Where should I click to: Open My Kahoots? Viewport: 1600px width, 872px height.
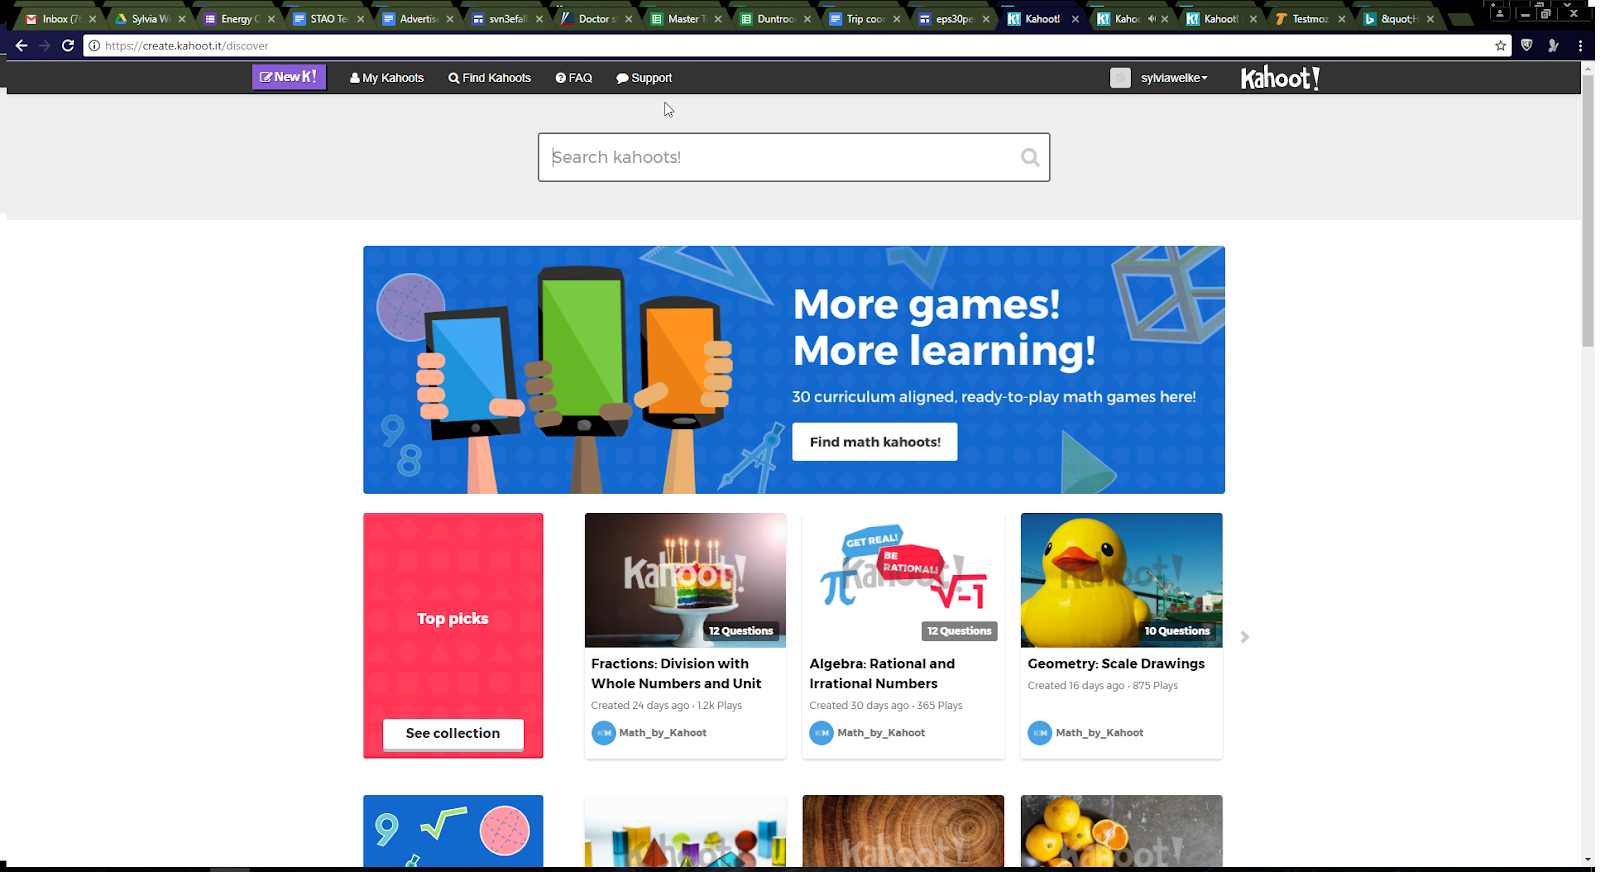[x=387, y=78]
